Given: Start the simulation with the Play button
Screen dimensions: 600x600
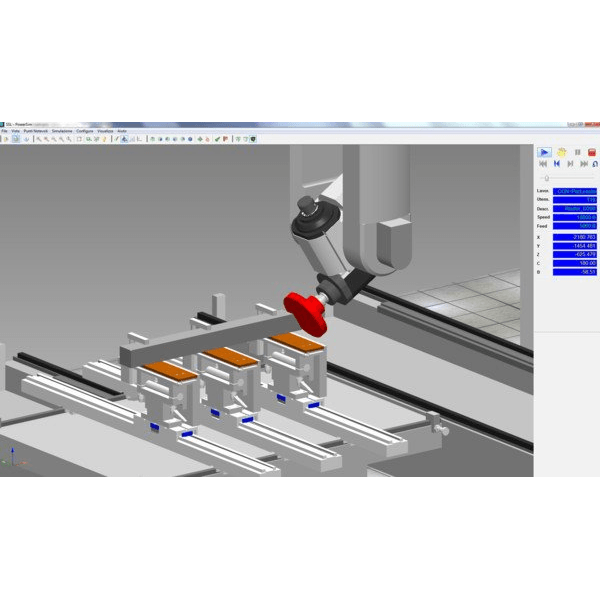Looking at the screenshot, I should (544, 152).
